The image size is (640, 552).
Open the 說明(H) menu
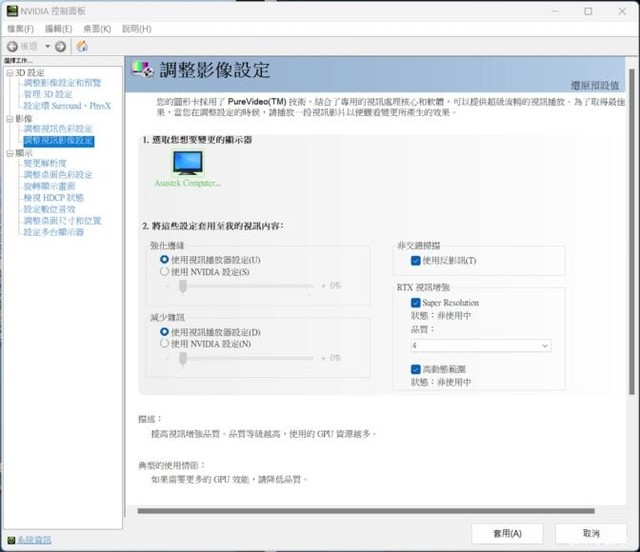136,29
